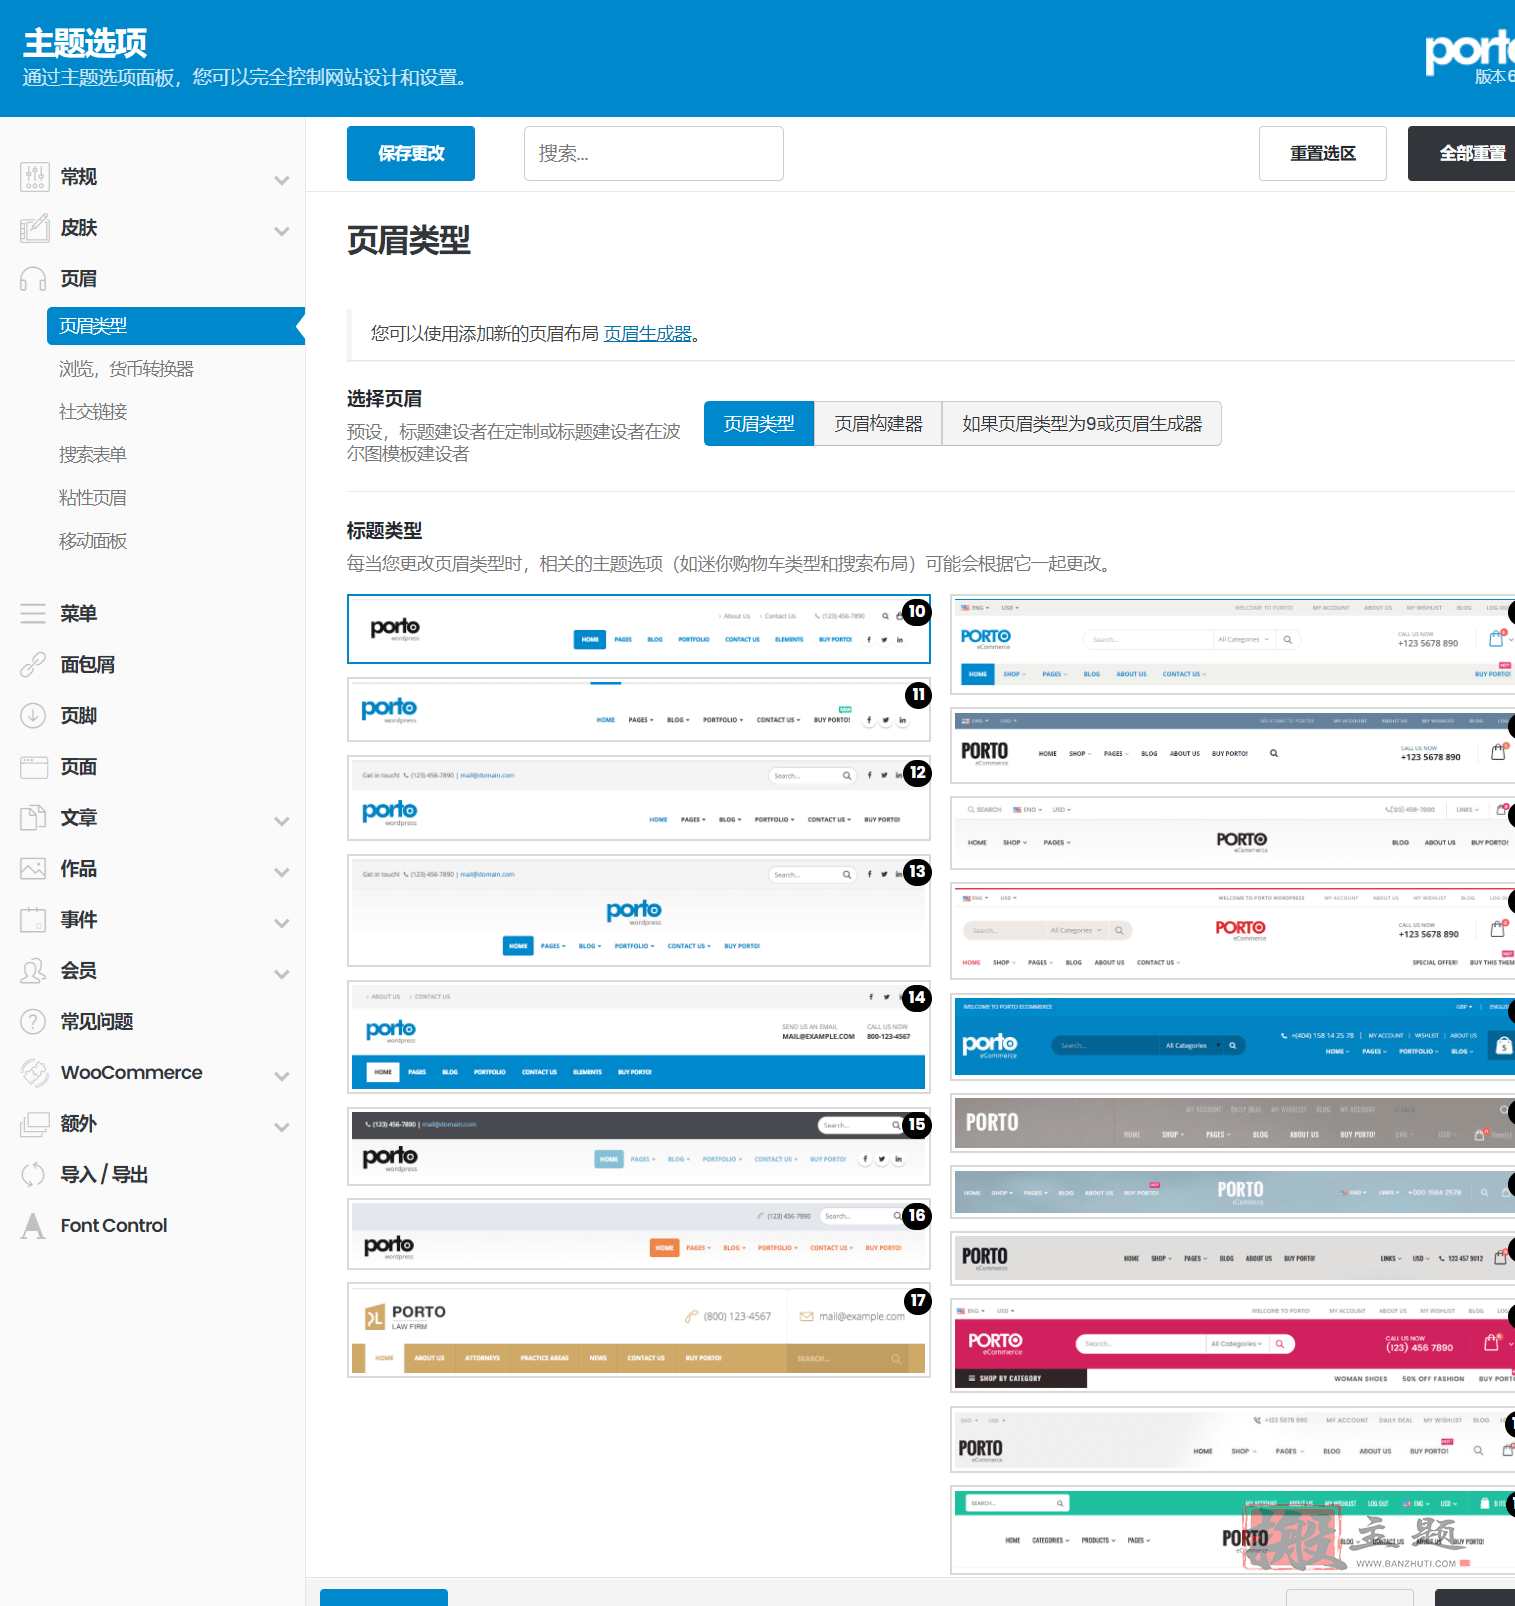Viewport: 1515px width, 1606px height.
Task: Click the 菜单 hamburger icon
Action: coord(34,613)
